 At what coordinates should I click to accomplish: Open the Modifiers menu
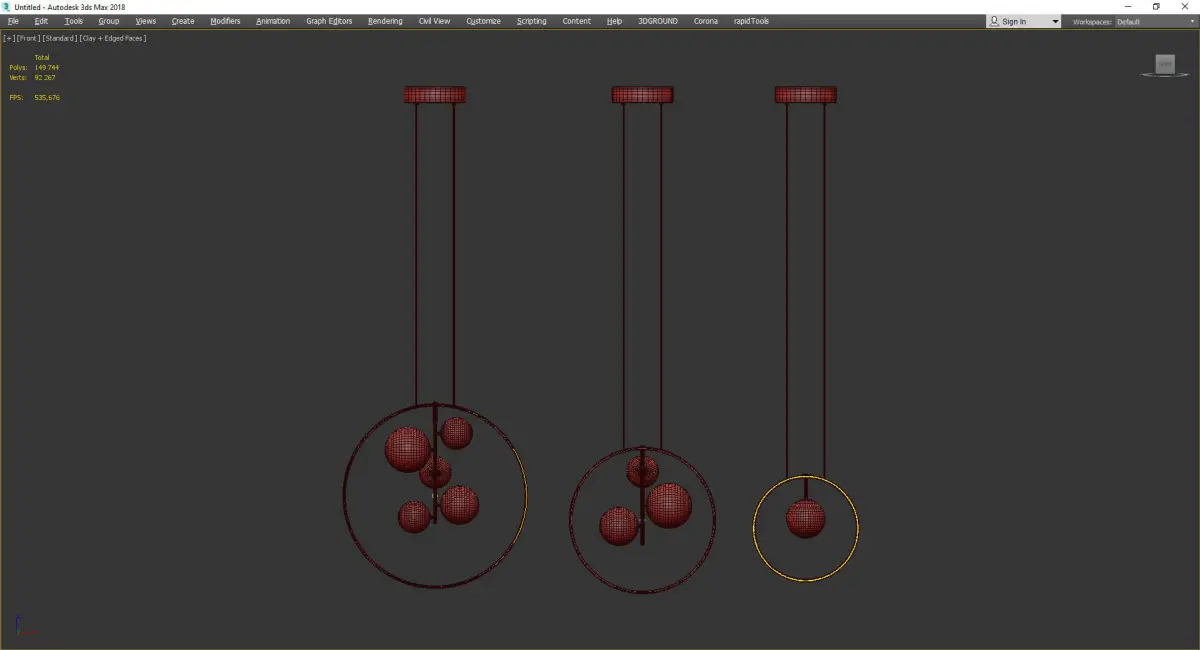(x=225, y=21)
